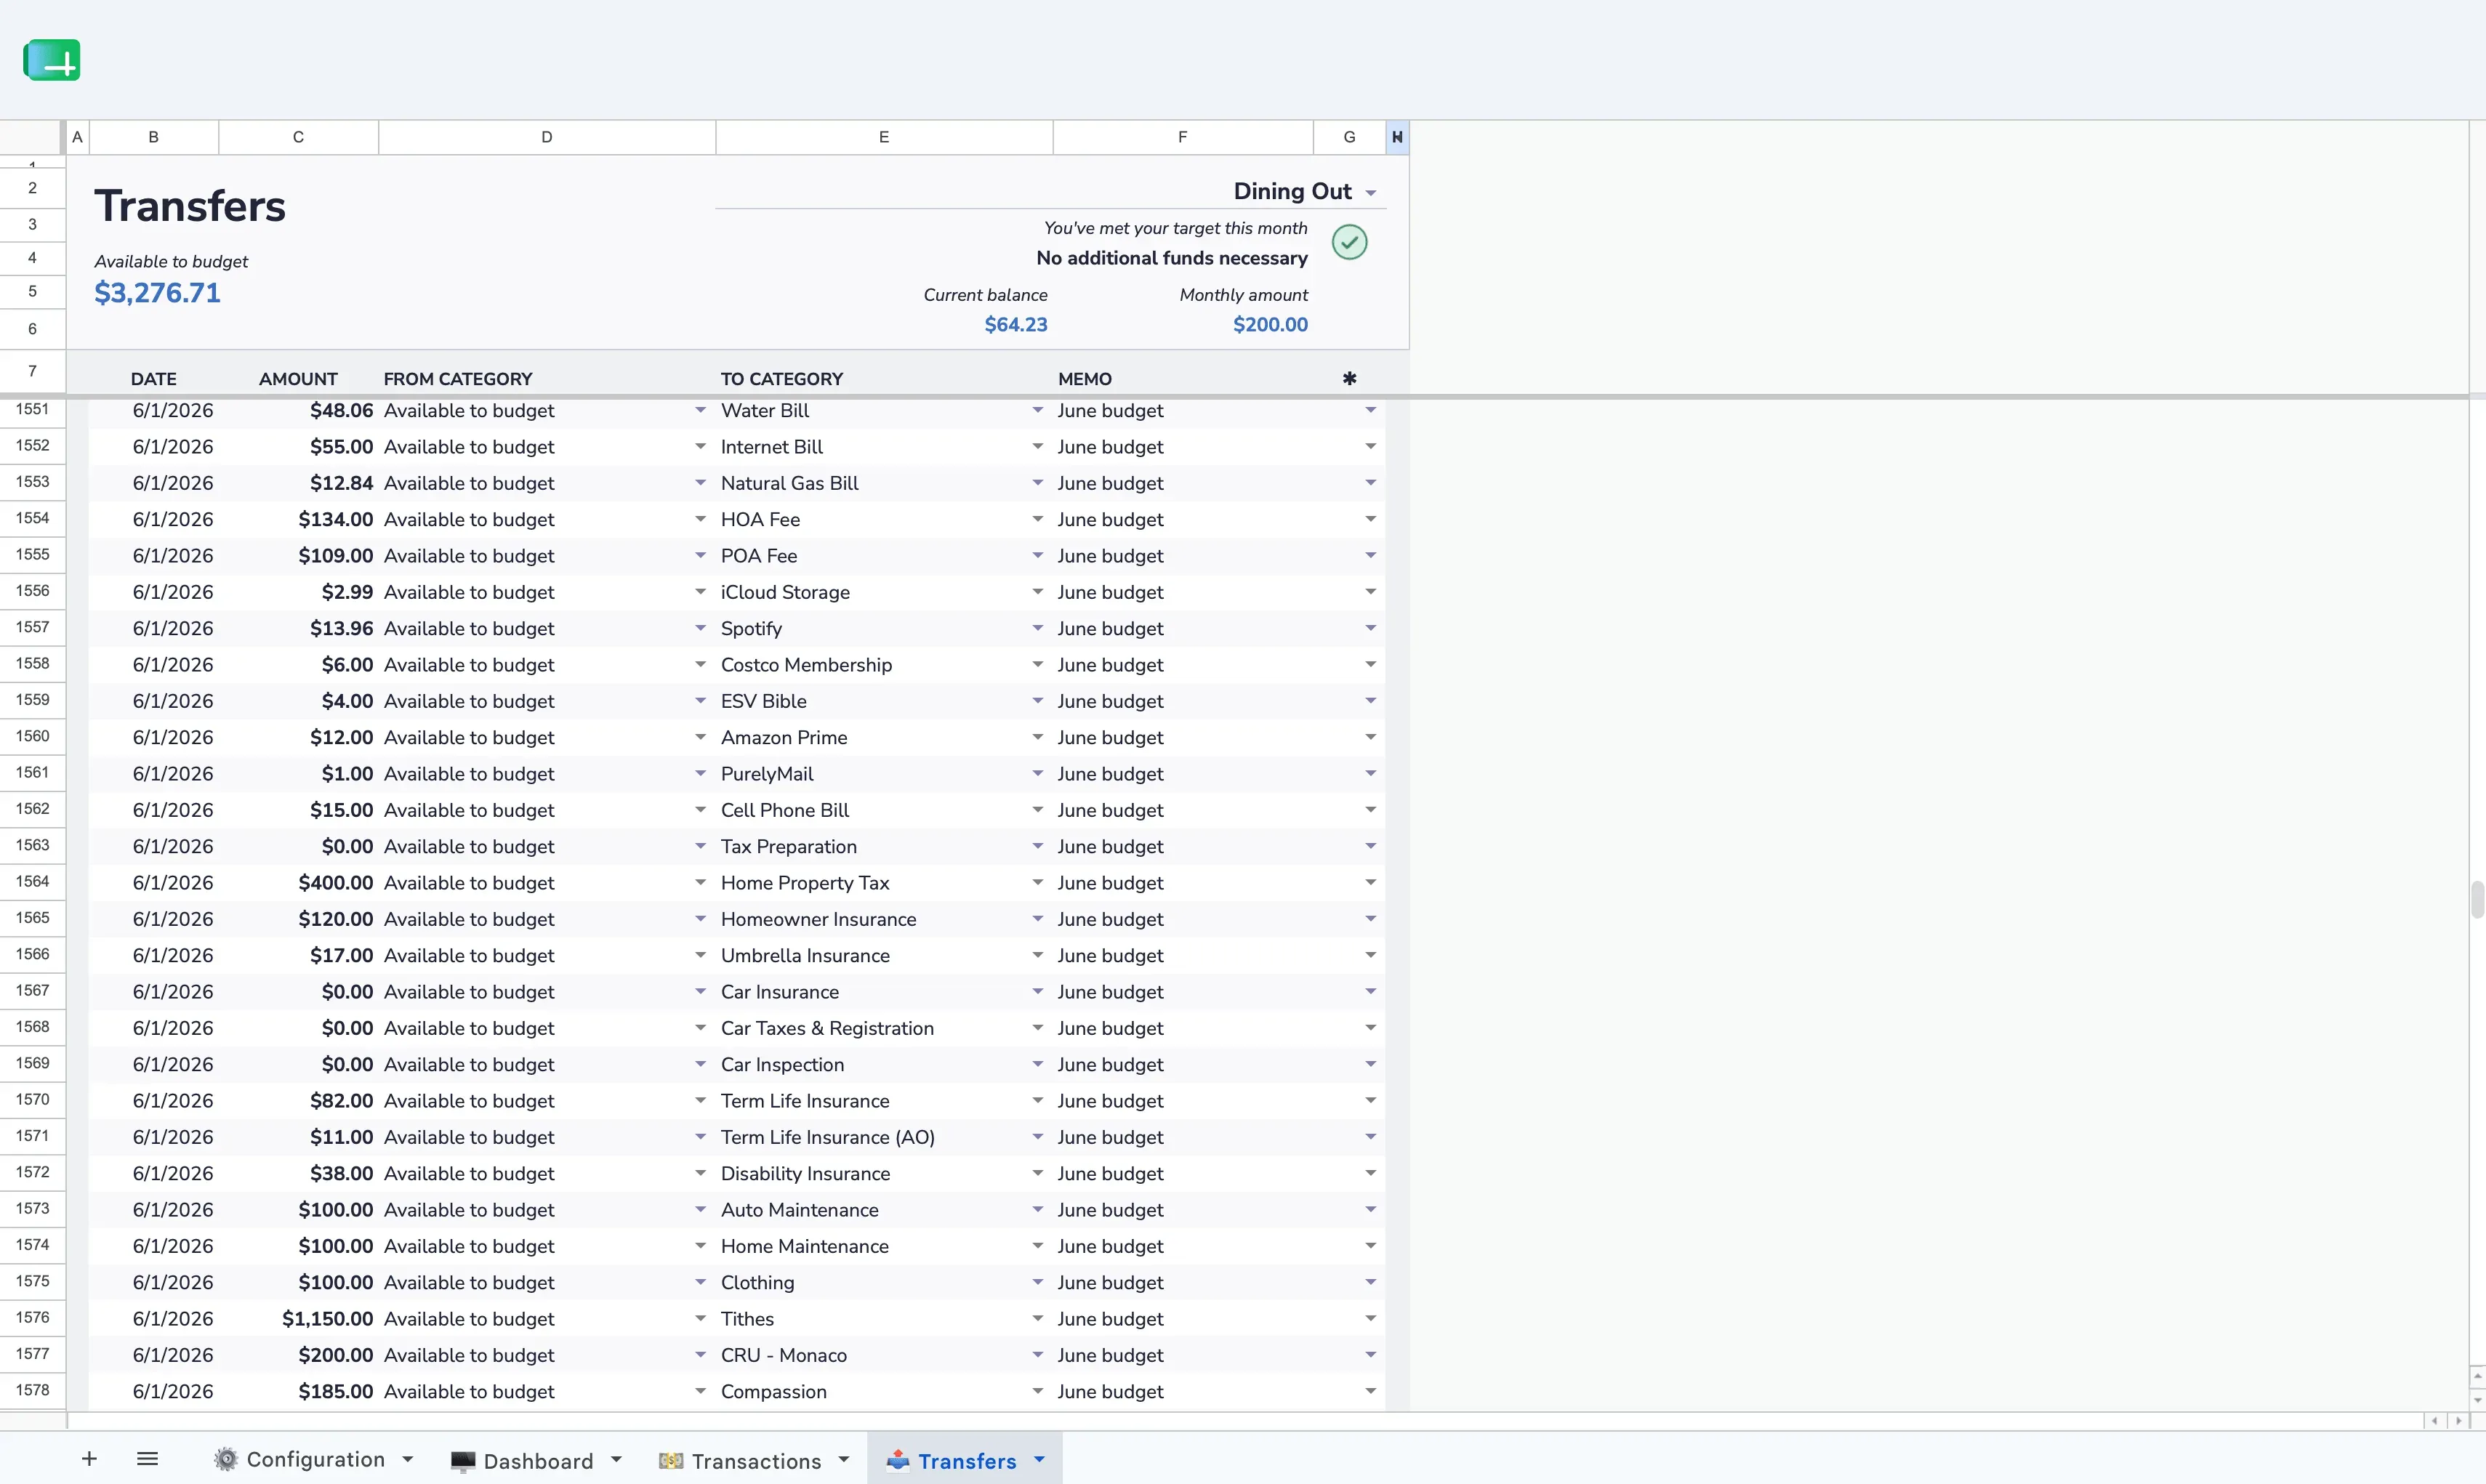
Task: Click the inbox icon on Transfers tab
Action: (x=898, y=1460)
